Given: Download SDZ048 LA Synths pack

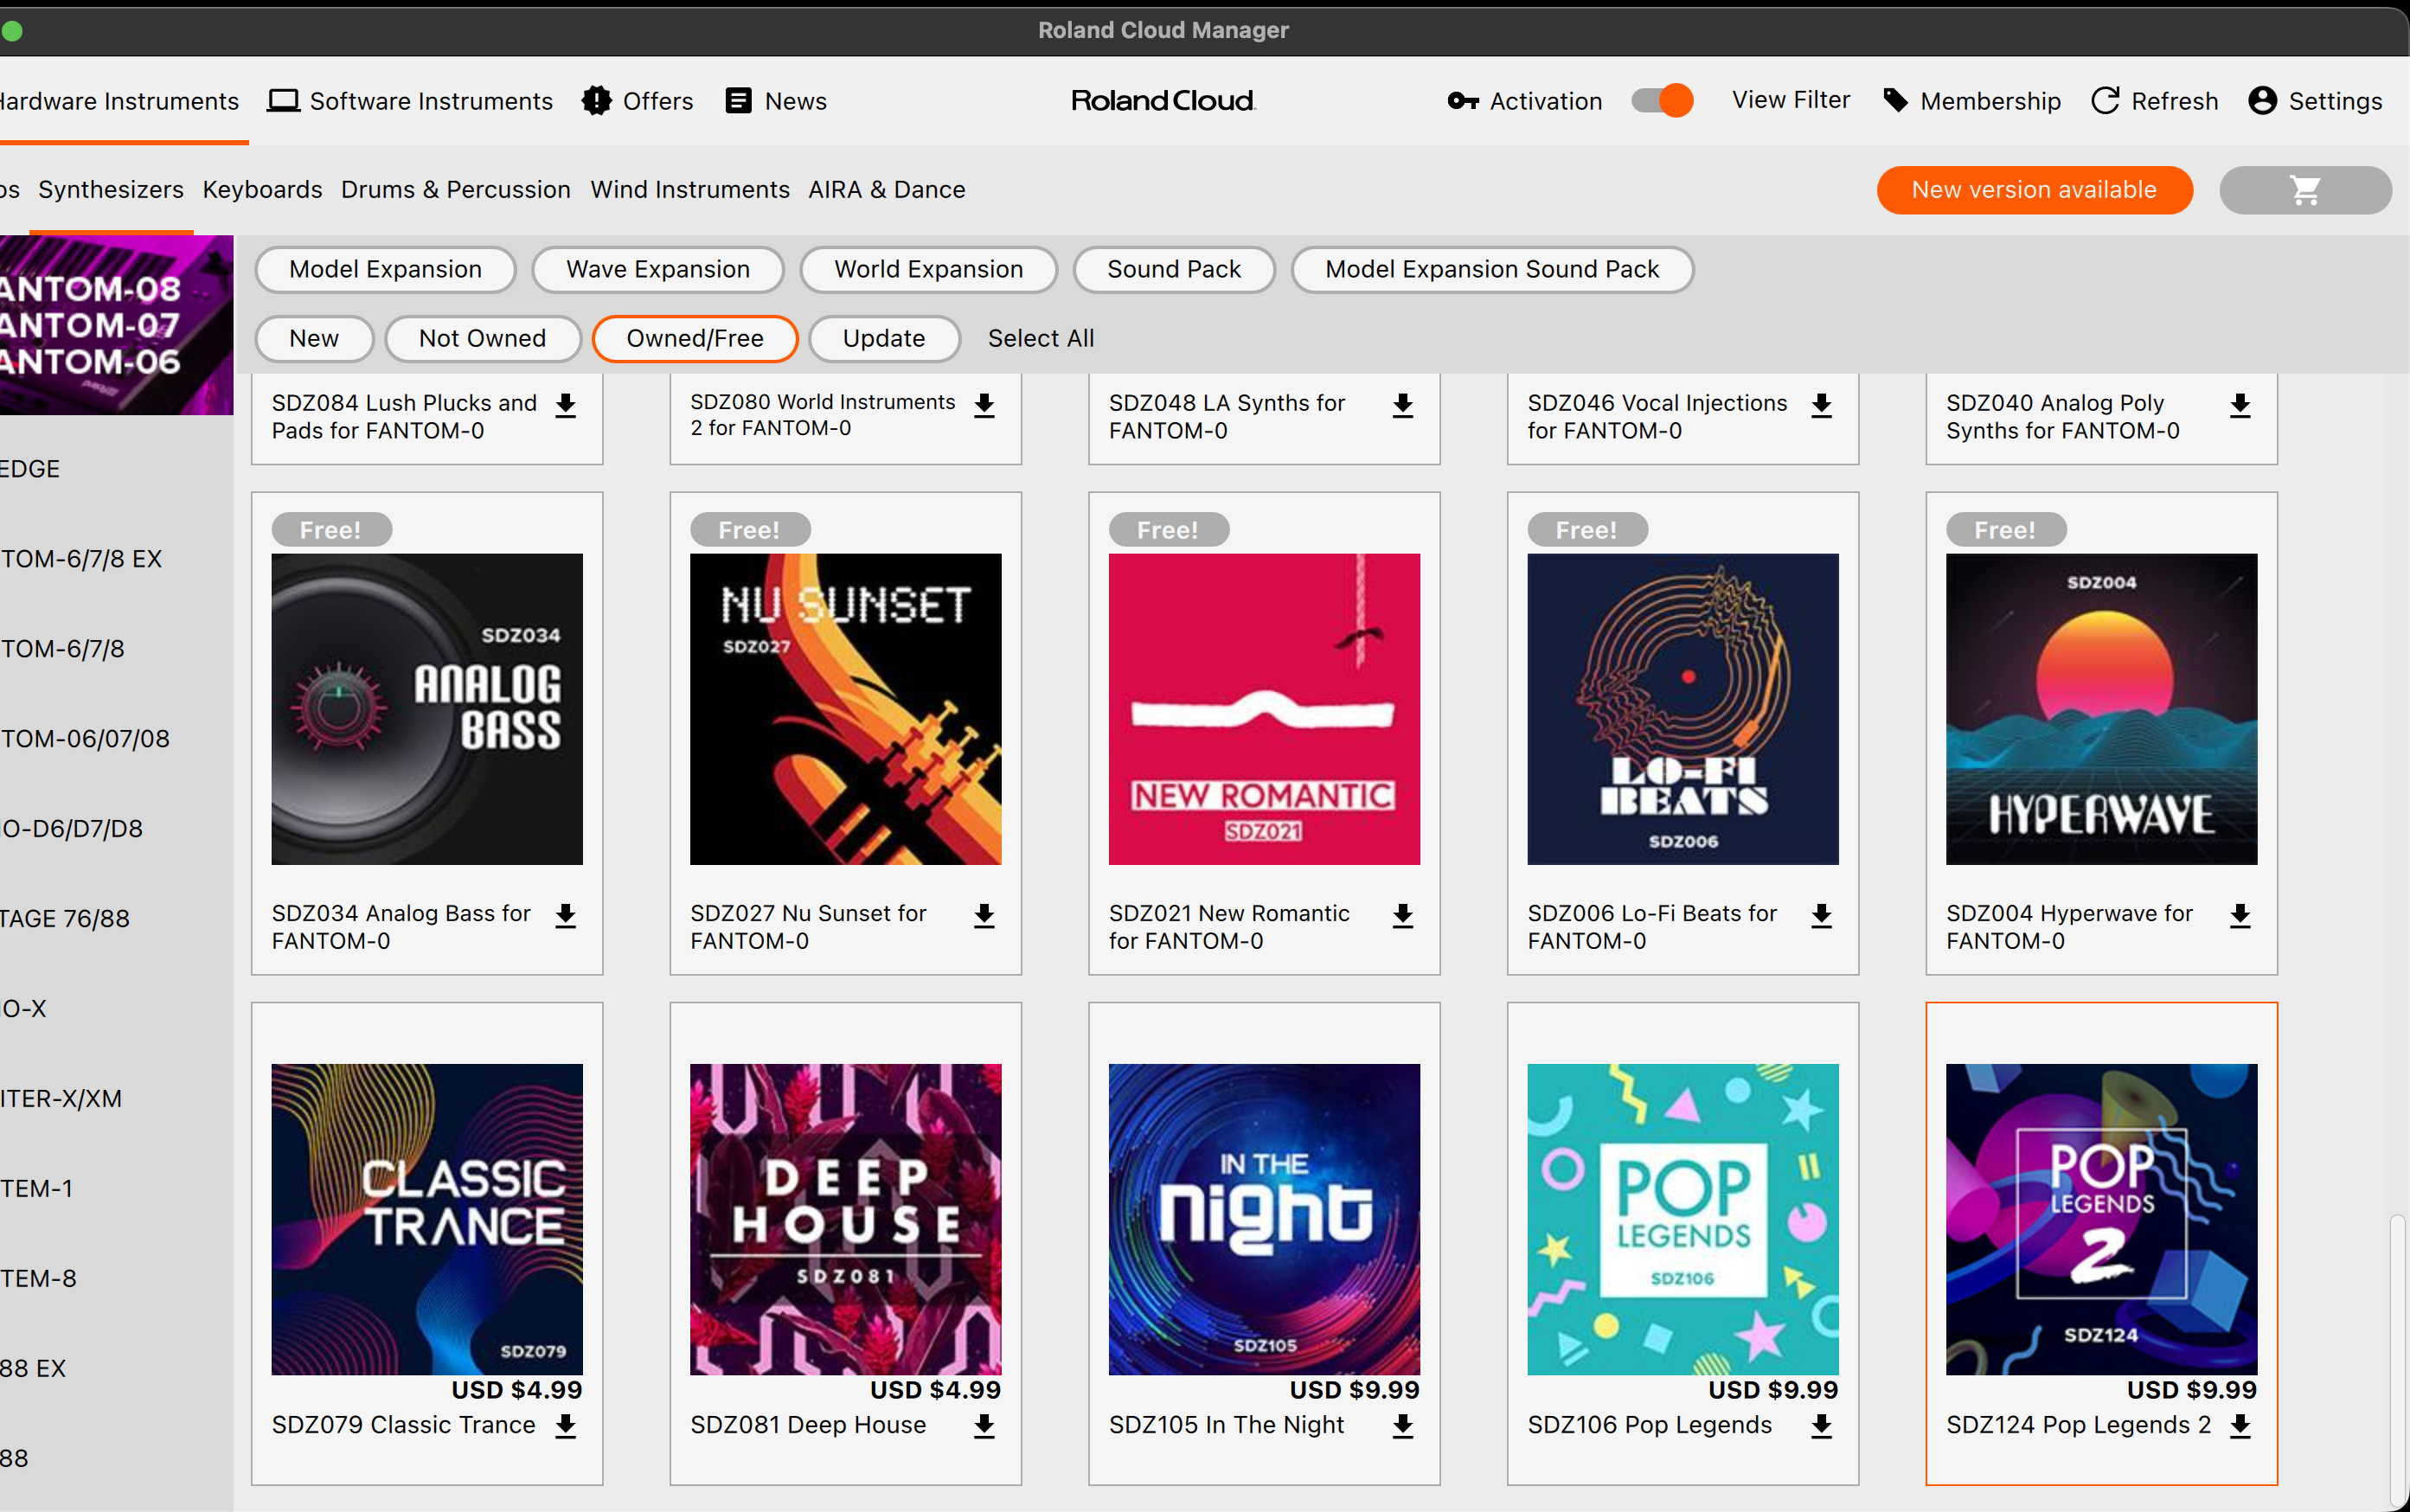Looking at the screenshot, I should click(1403, 406).
